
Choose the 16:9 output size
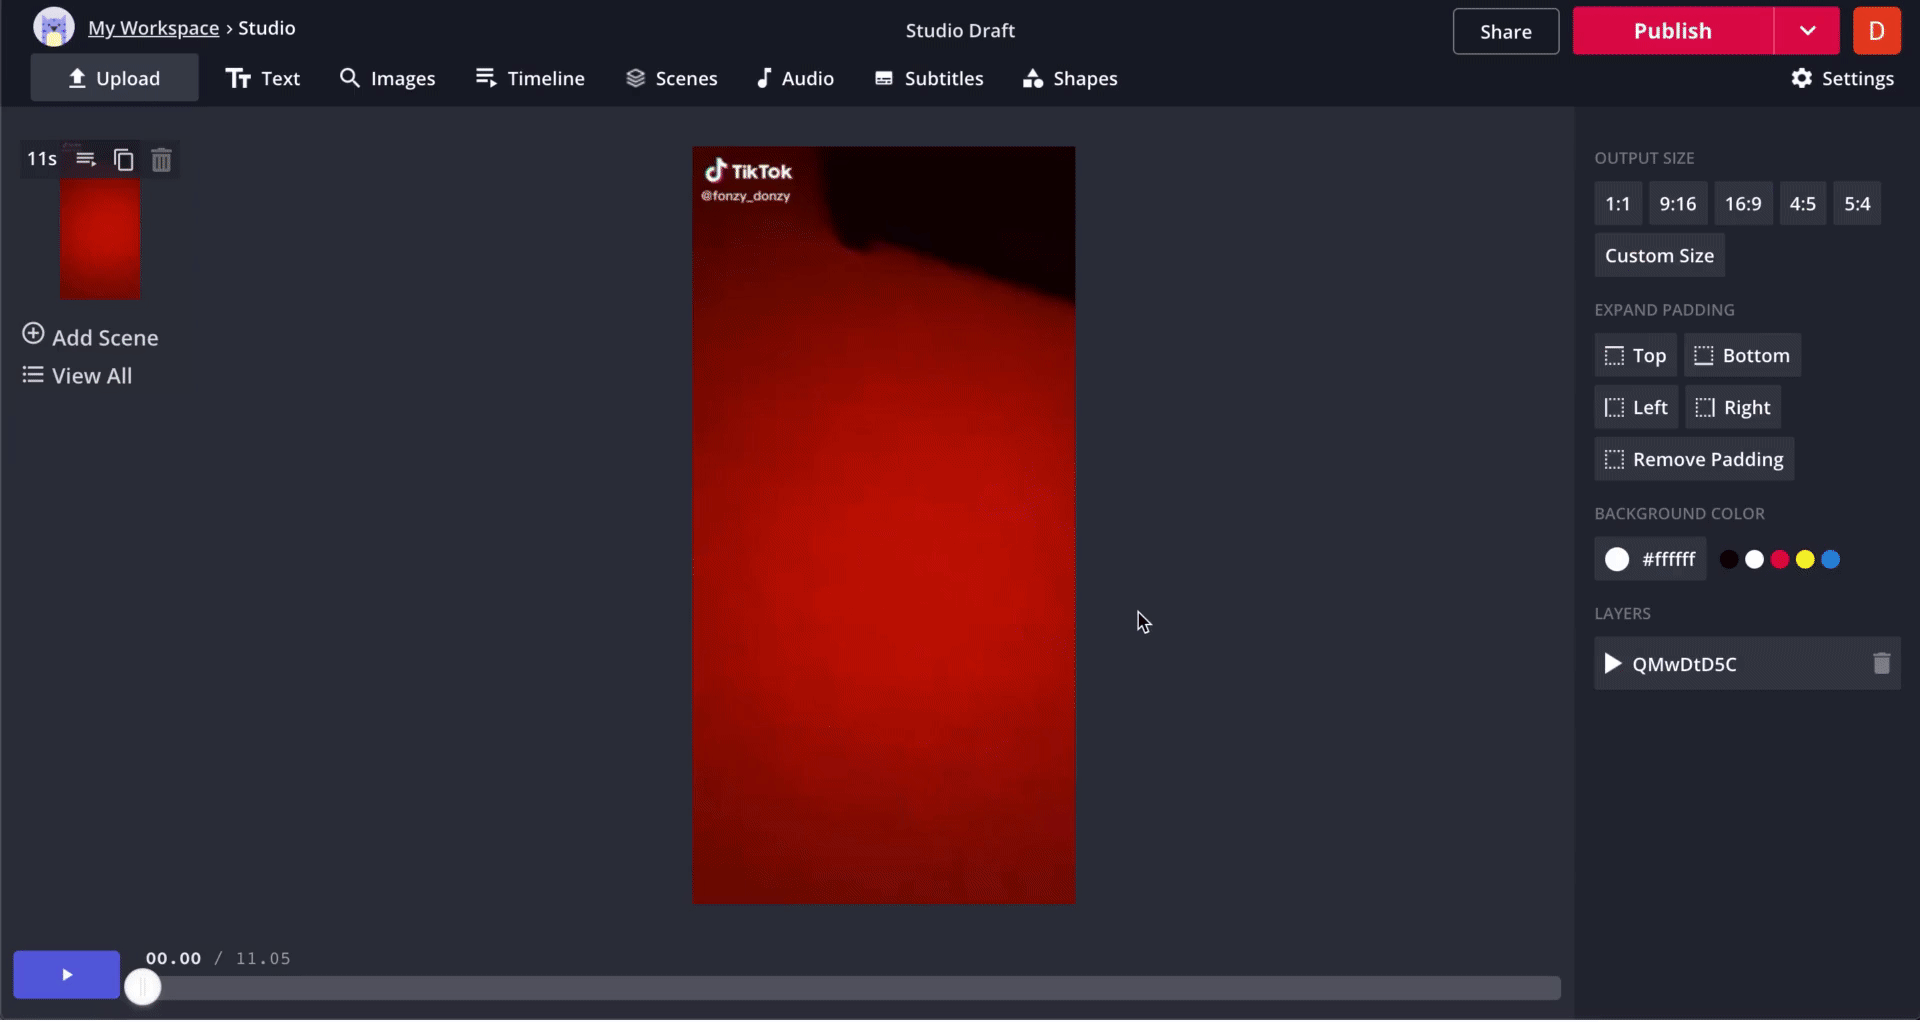coord(1743,204)
